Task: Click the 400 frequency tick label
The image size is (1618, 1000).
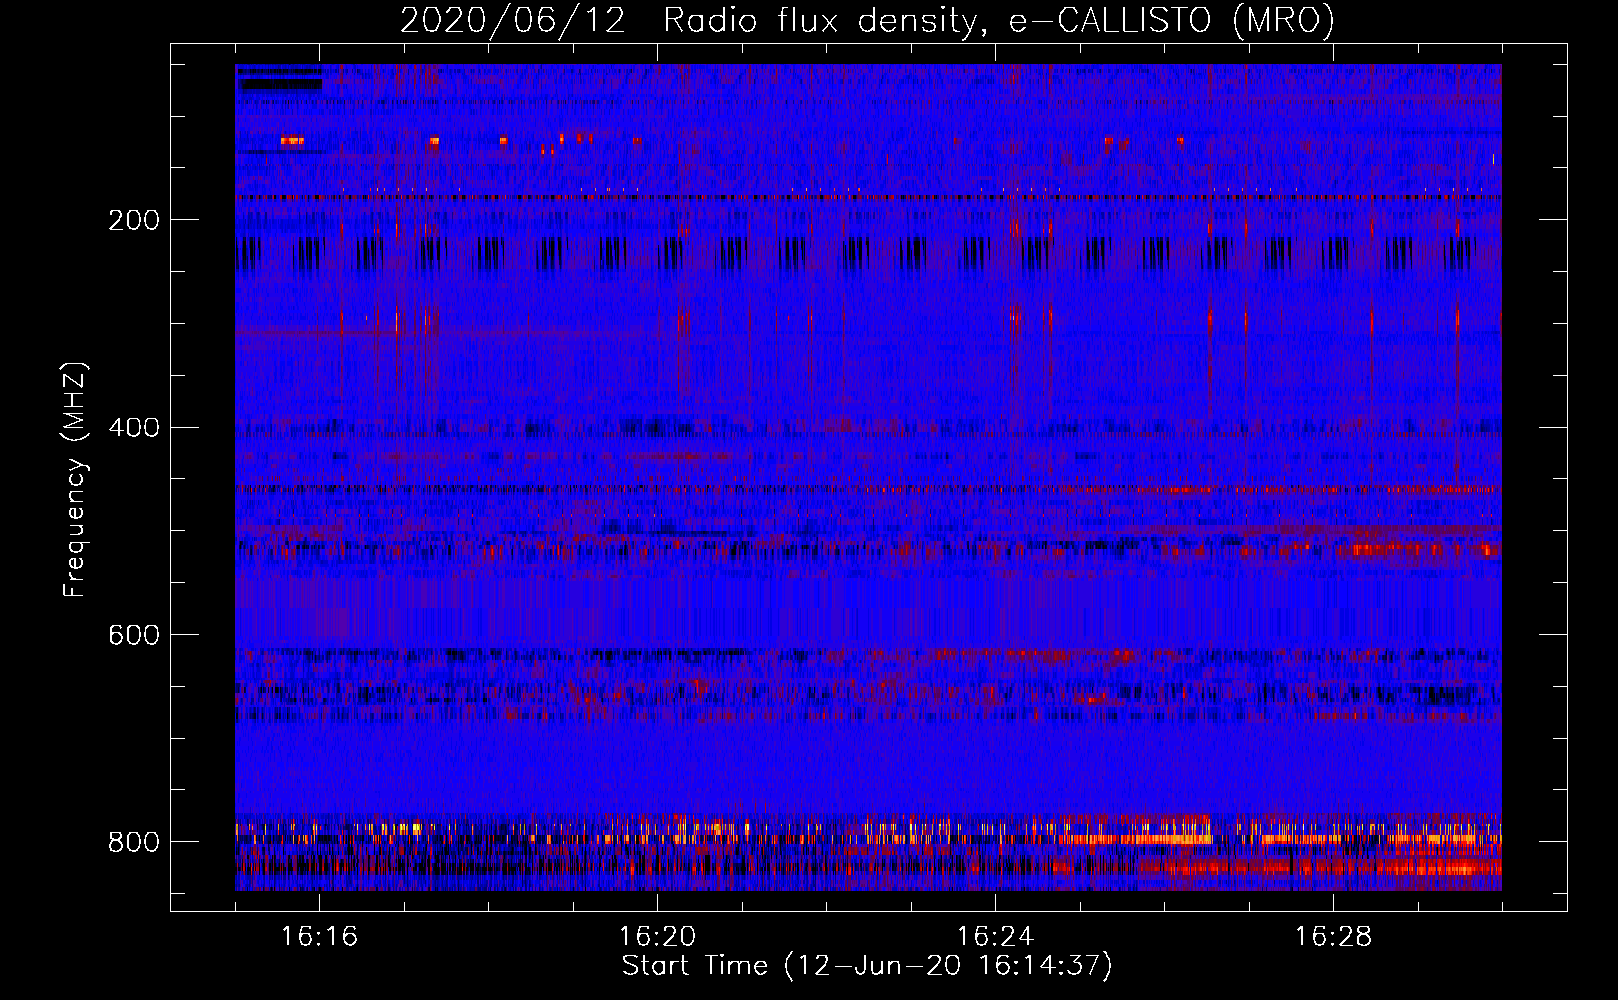Action: point(134,428)
